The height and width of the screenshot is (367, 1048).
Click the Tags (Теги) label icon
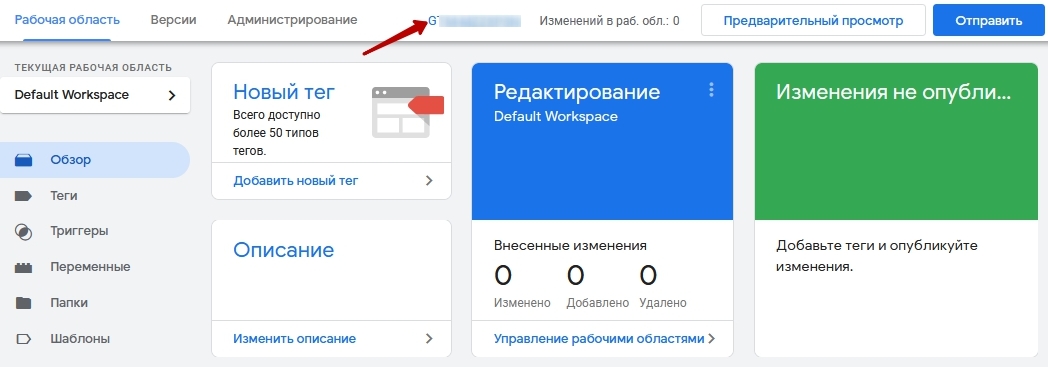tap(23, 196)
